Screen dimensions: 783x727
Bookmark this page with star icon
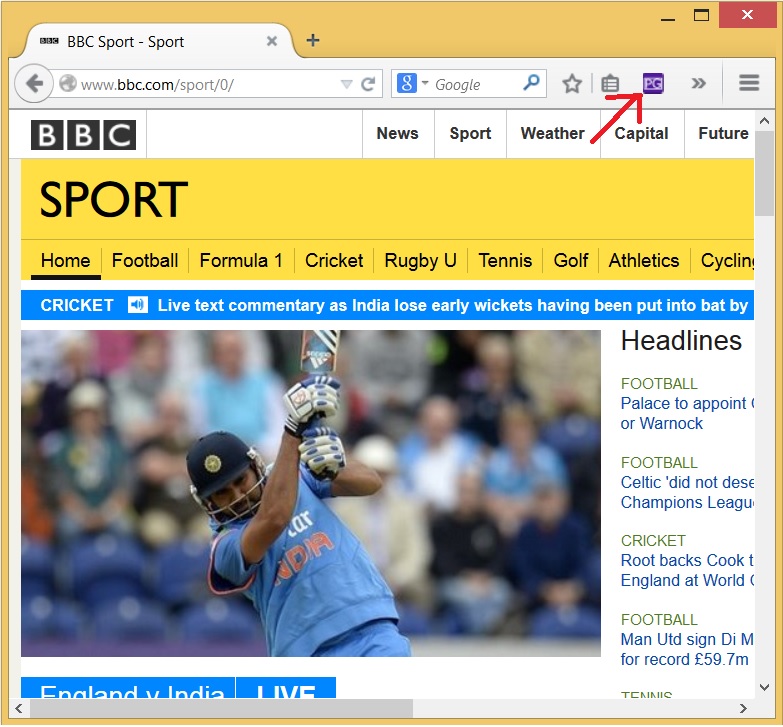(572, 83)
